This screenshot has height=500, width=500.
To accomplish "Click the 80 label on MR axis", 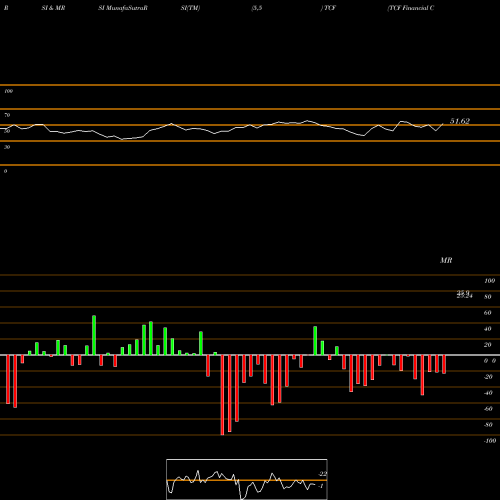I will point(488,297).
